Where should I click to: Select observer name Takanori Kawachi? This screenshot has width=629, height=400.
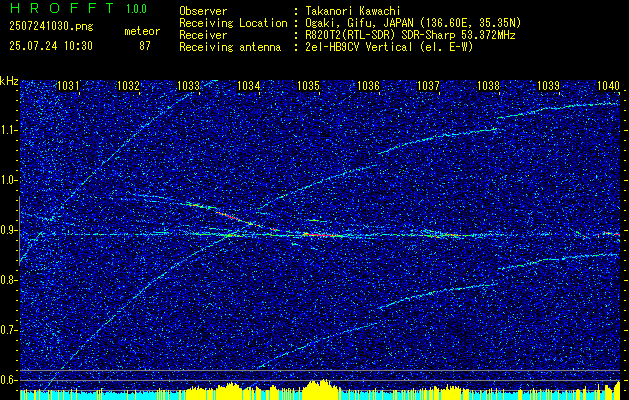352,11
